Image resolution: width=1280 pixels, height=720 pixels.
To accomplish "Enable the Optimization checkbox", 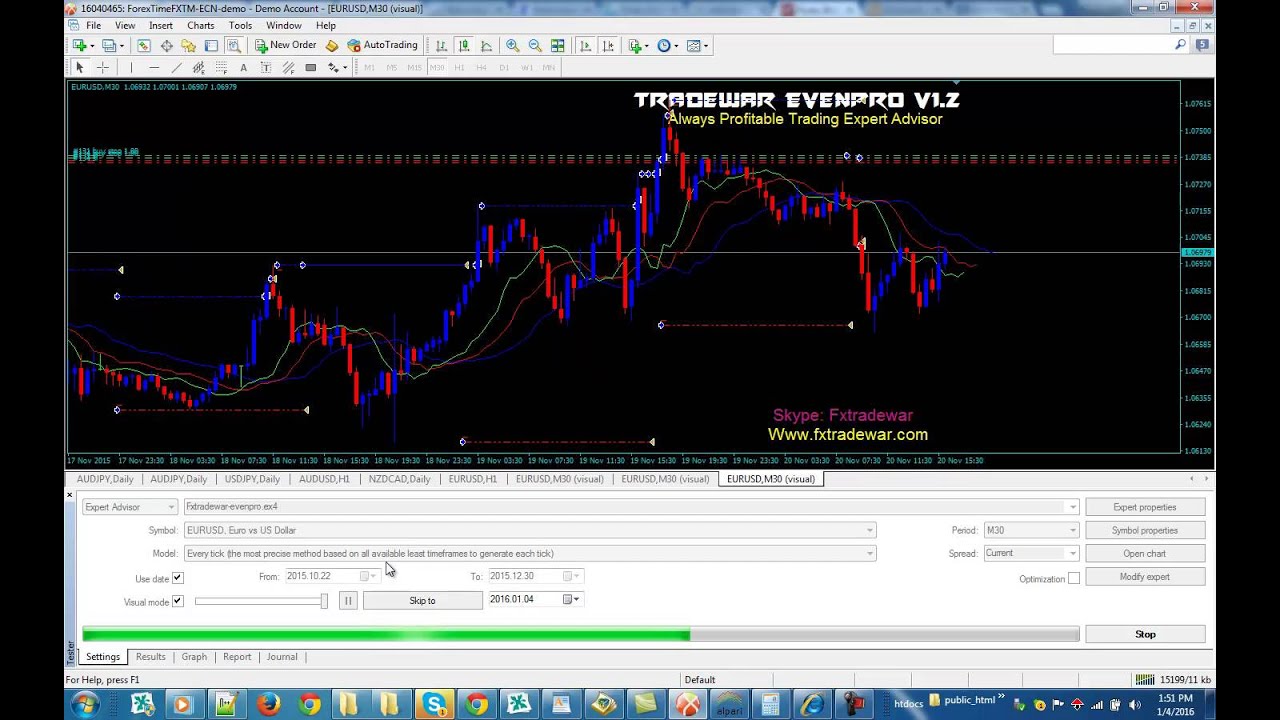I will 1073,578.
